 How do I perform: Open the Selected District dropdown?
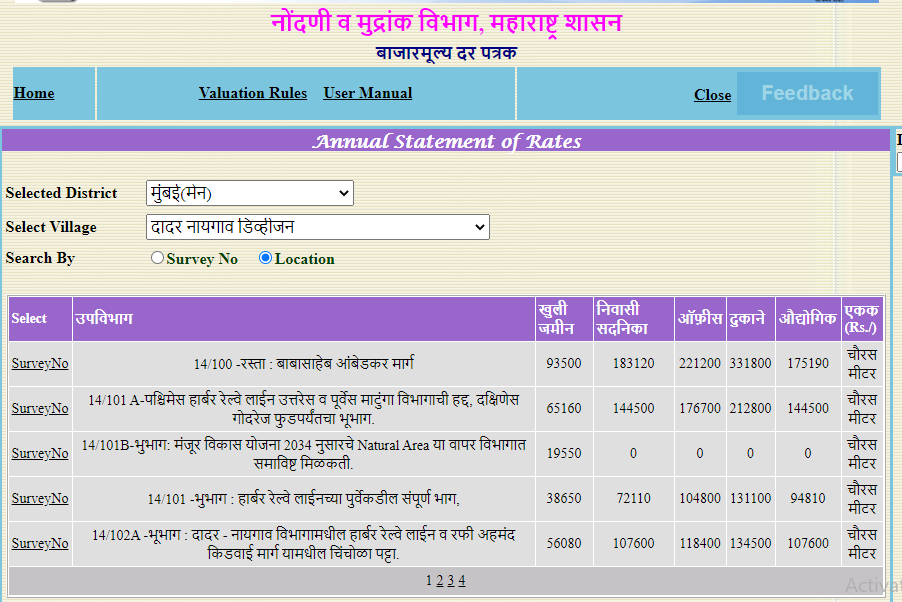[x=250, y=193]
